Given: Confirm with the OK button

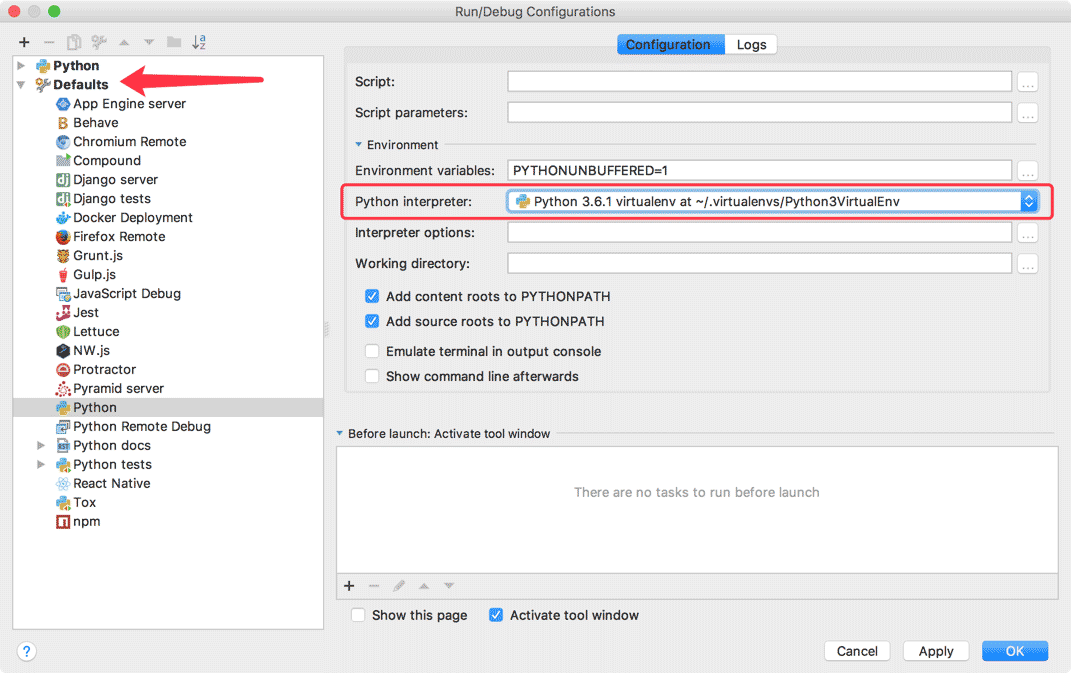Looking at the screenshot, I should coord(1014,651).
